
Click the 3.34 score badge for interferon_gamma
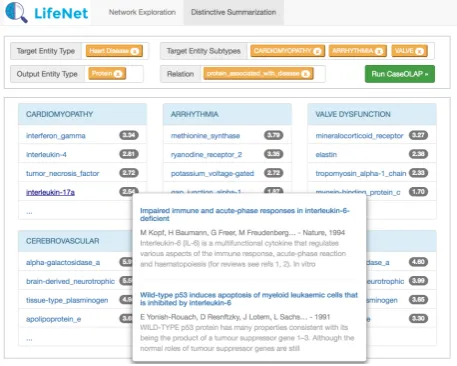(129, 135)
